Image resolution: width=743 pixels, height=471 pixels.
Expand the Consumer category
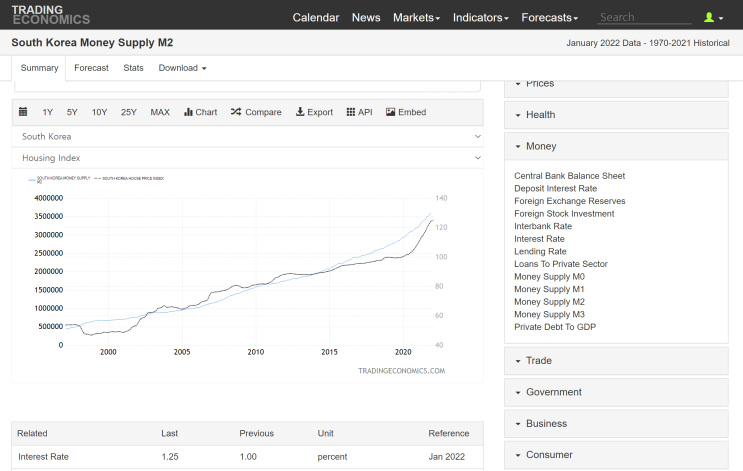(616, 454)
